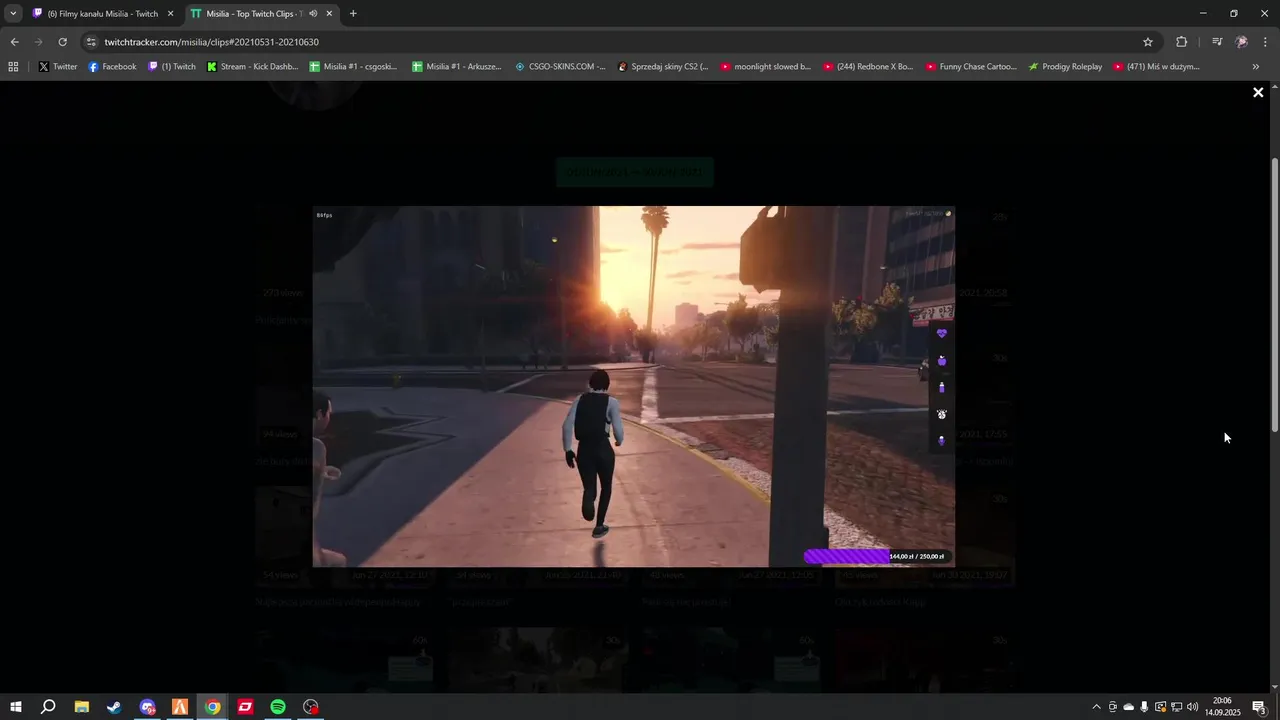Screen dimensions: 1280x720
Task: Open the Facebook bookmark
Action: pyautogui.click(x=112, y=67)
